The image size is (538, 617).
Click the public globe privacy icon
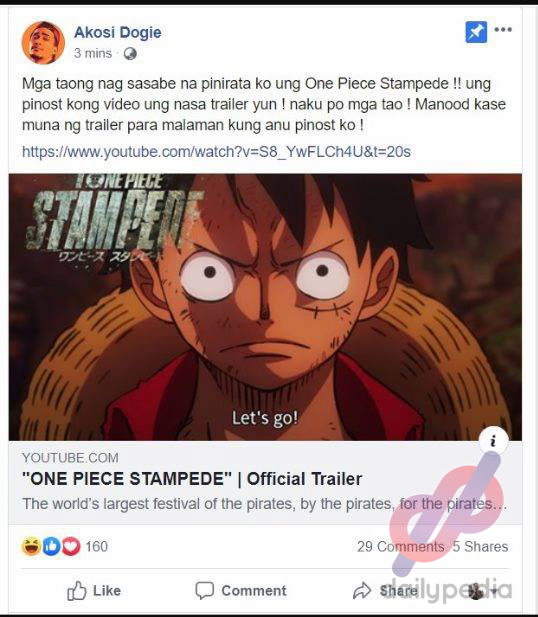pos(130,54)
